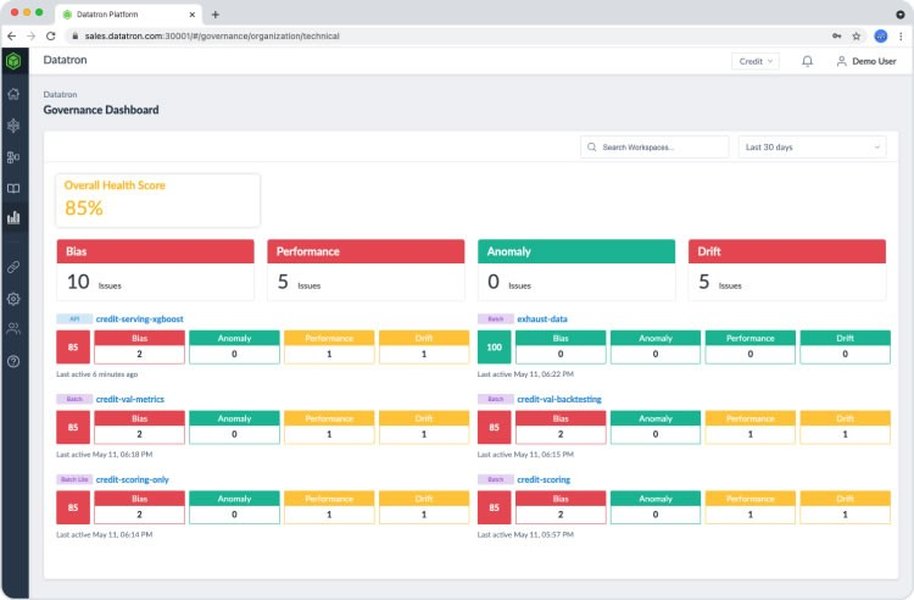Image resolution: width=914 pixels, height=600 pixels.
Task: Open the link integrations icon in sidebar
Action: coord(13,267)
